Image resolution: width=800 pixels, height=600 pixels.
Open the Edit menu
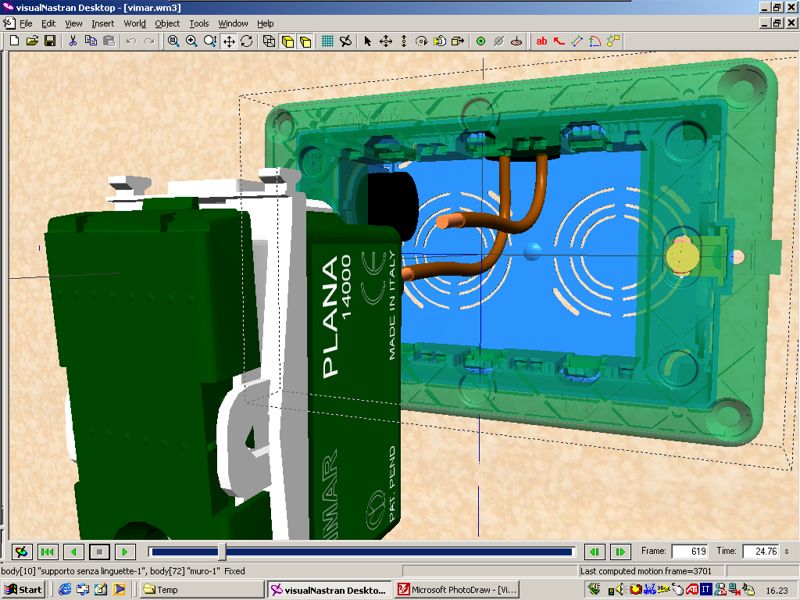[x=48, y=23]
